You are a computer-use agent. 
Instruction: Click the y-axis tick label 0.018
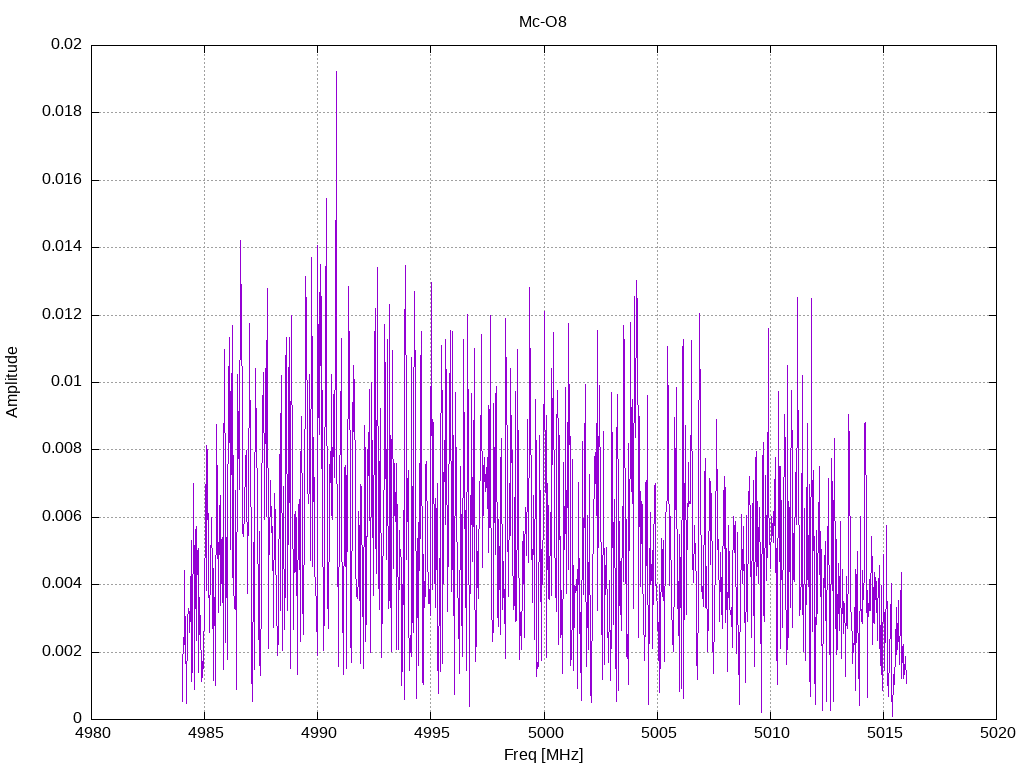(62, 111)
